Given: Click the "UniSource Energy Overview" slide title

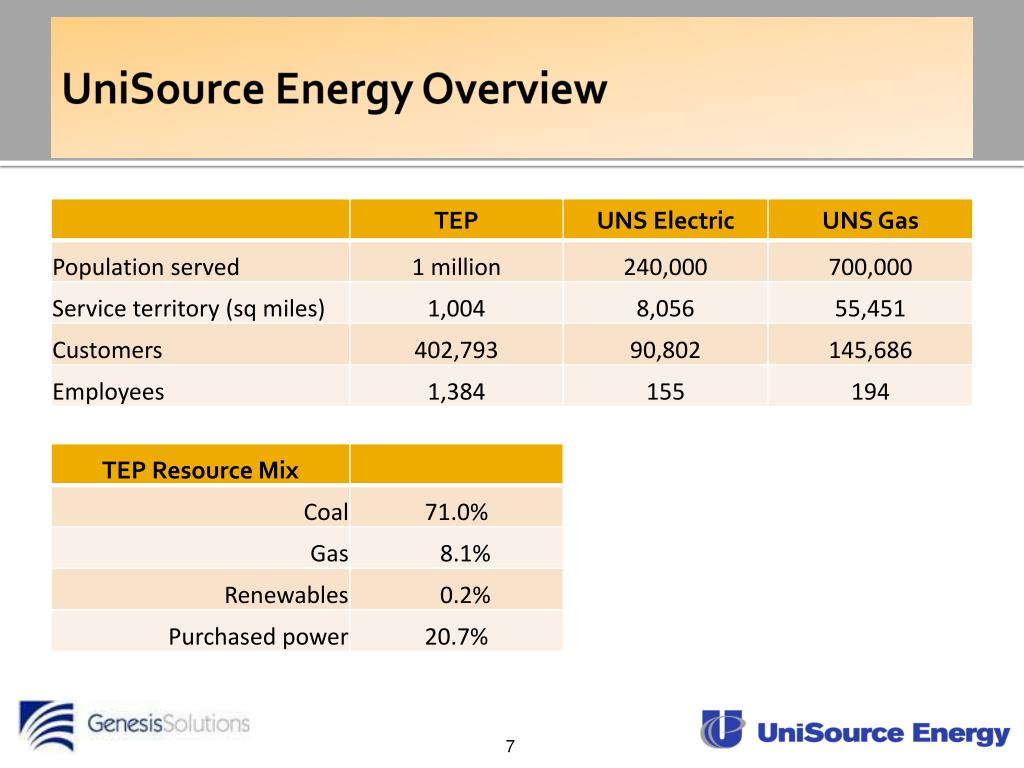Looking at the screenshot, I should (x=334, y=89).
